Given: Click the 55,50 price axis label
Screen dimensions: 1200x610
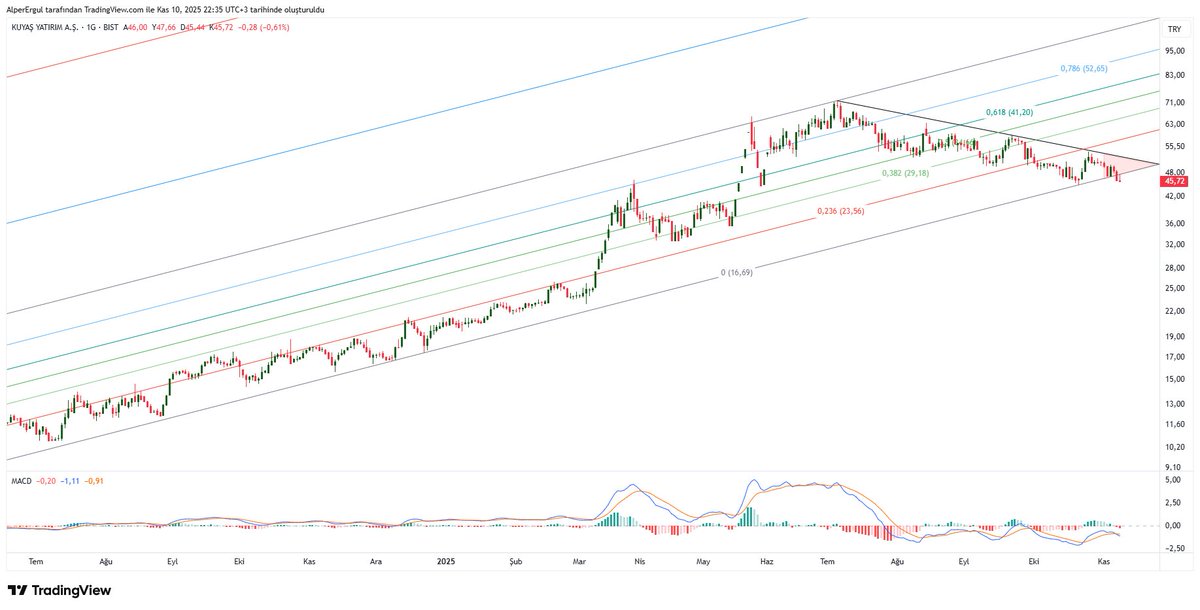Looking at the screenshot, I should [1174, 146].
